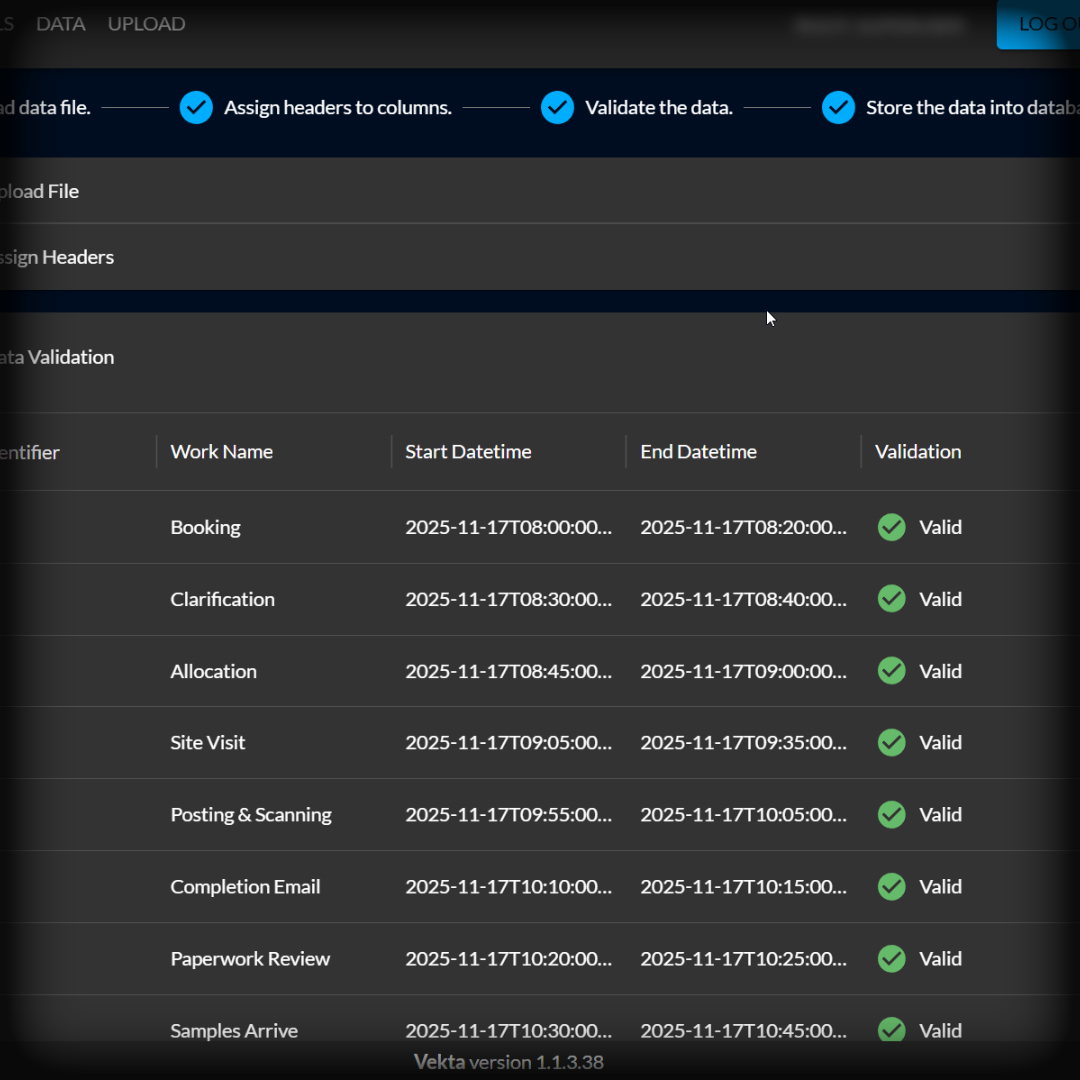Screen dimensions: 1080x1080
Task: Click the Valid icon for Samples Arrive
Action: coord(890,1030)
